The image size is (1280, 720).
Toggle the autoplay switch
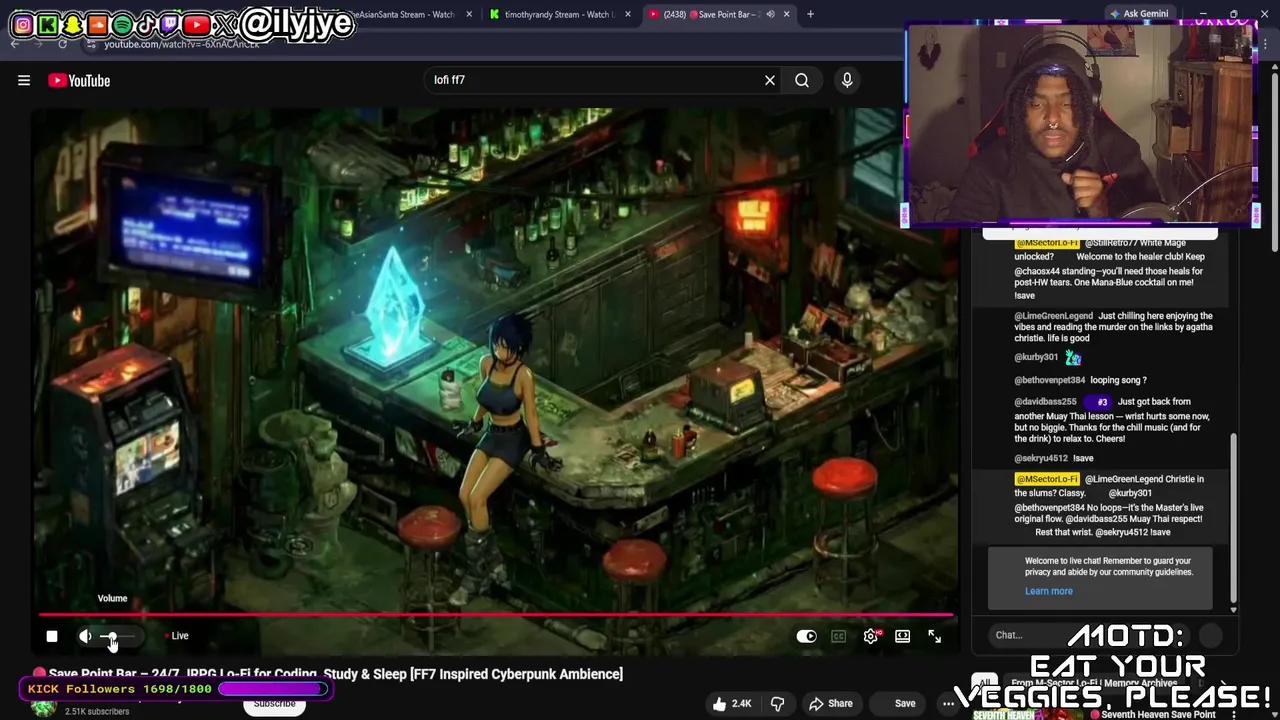(x=807, y=636)
